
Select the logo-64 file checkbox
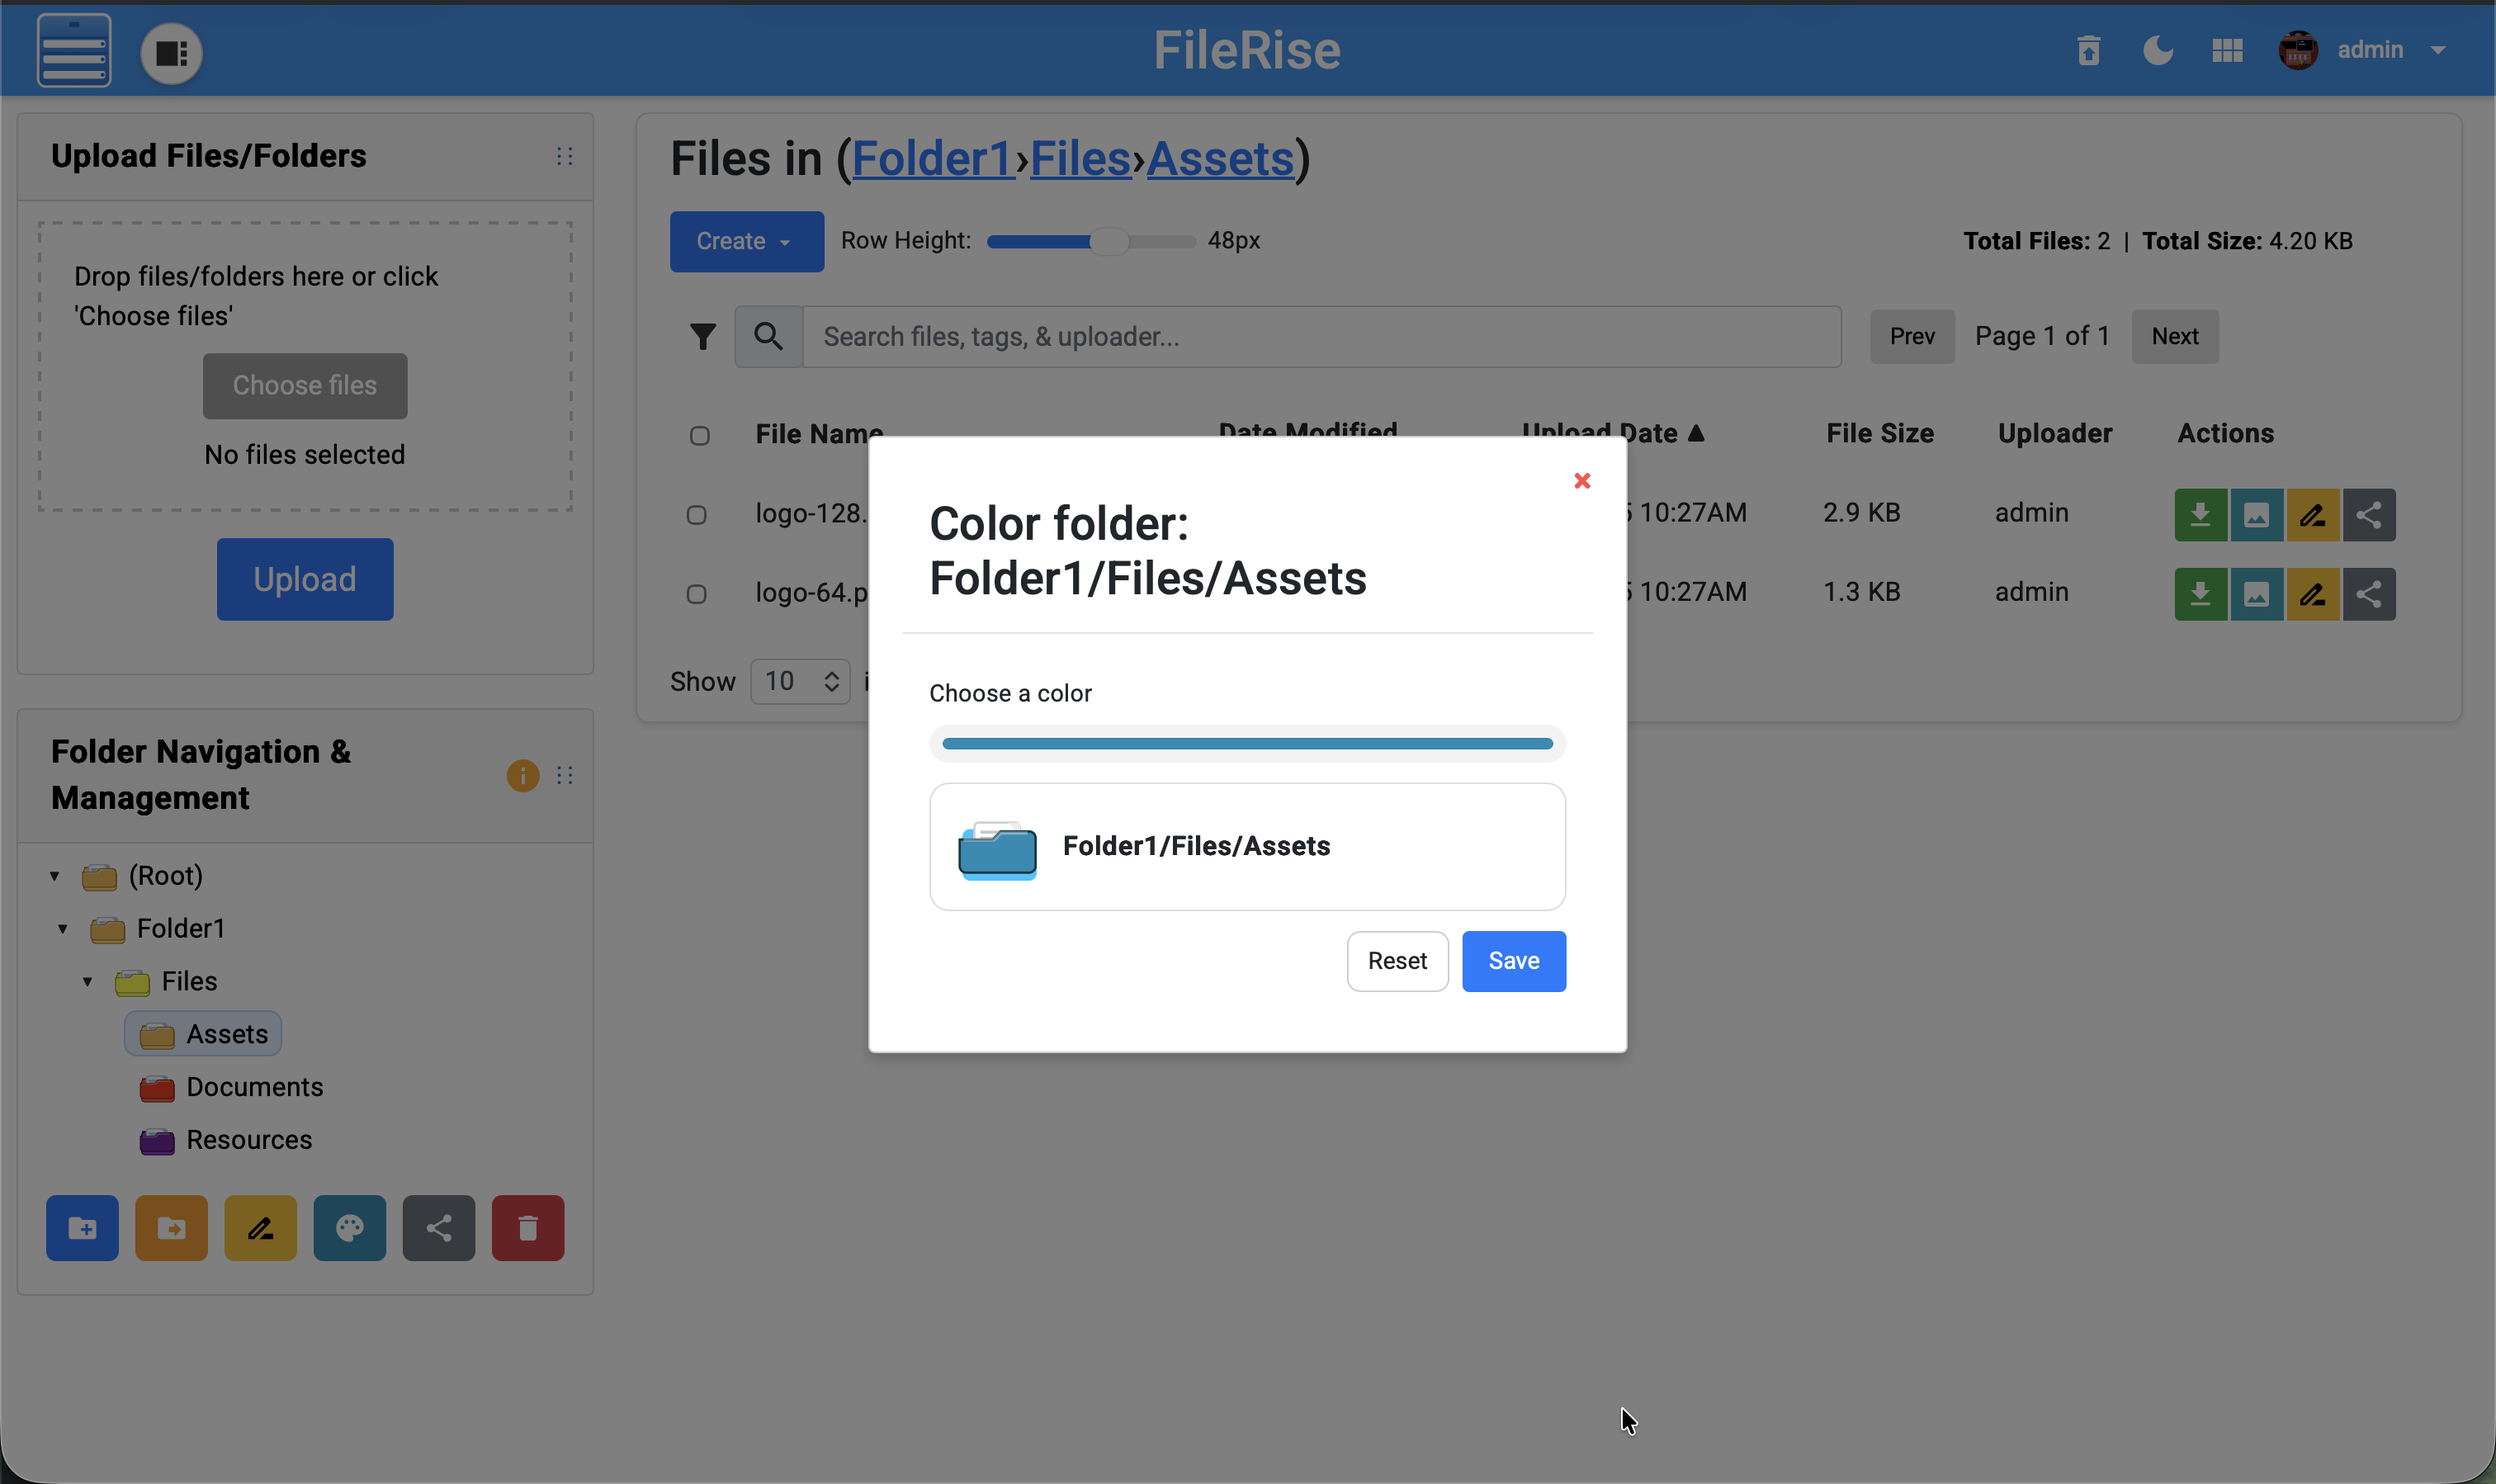pyautogui.click(x=696, y=594)
